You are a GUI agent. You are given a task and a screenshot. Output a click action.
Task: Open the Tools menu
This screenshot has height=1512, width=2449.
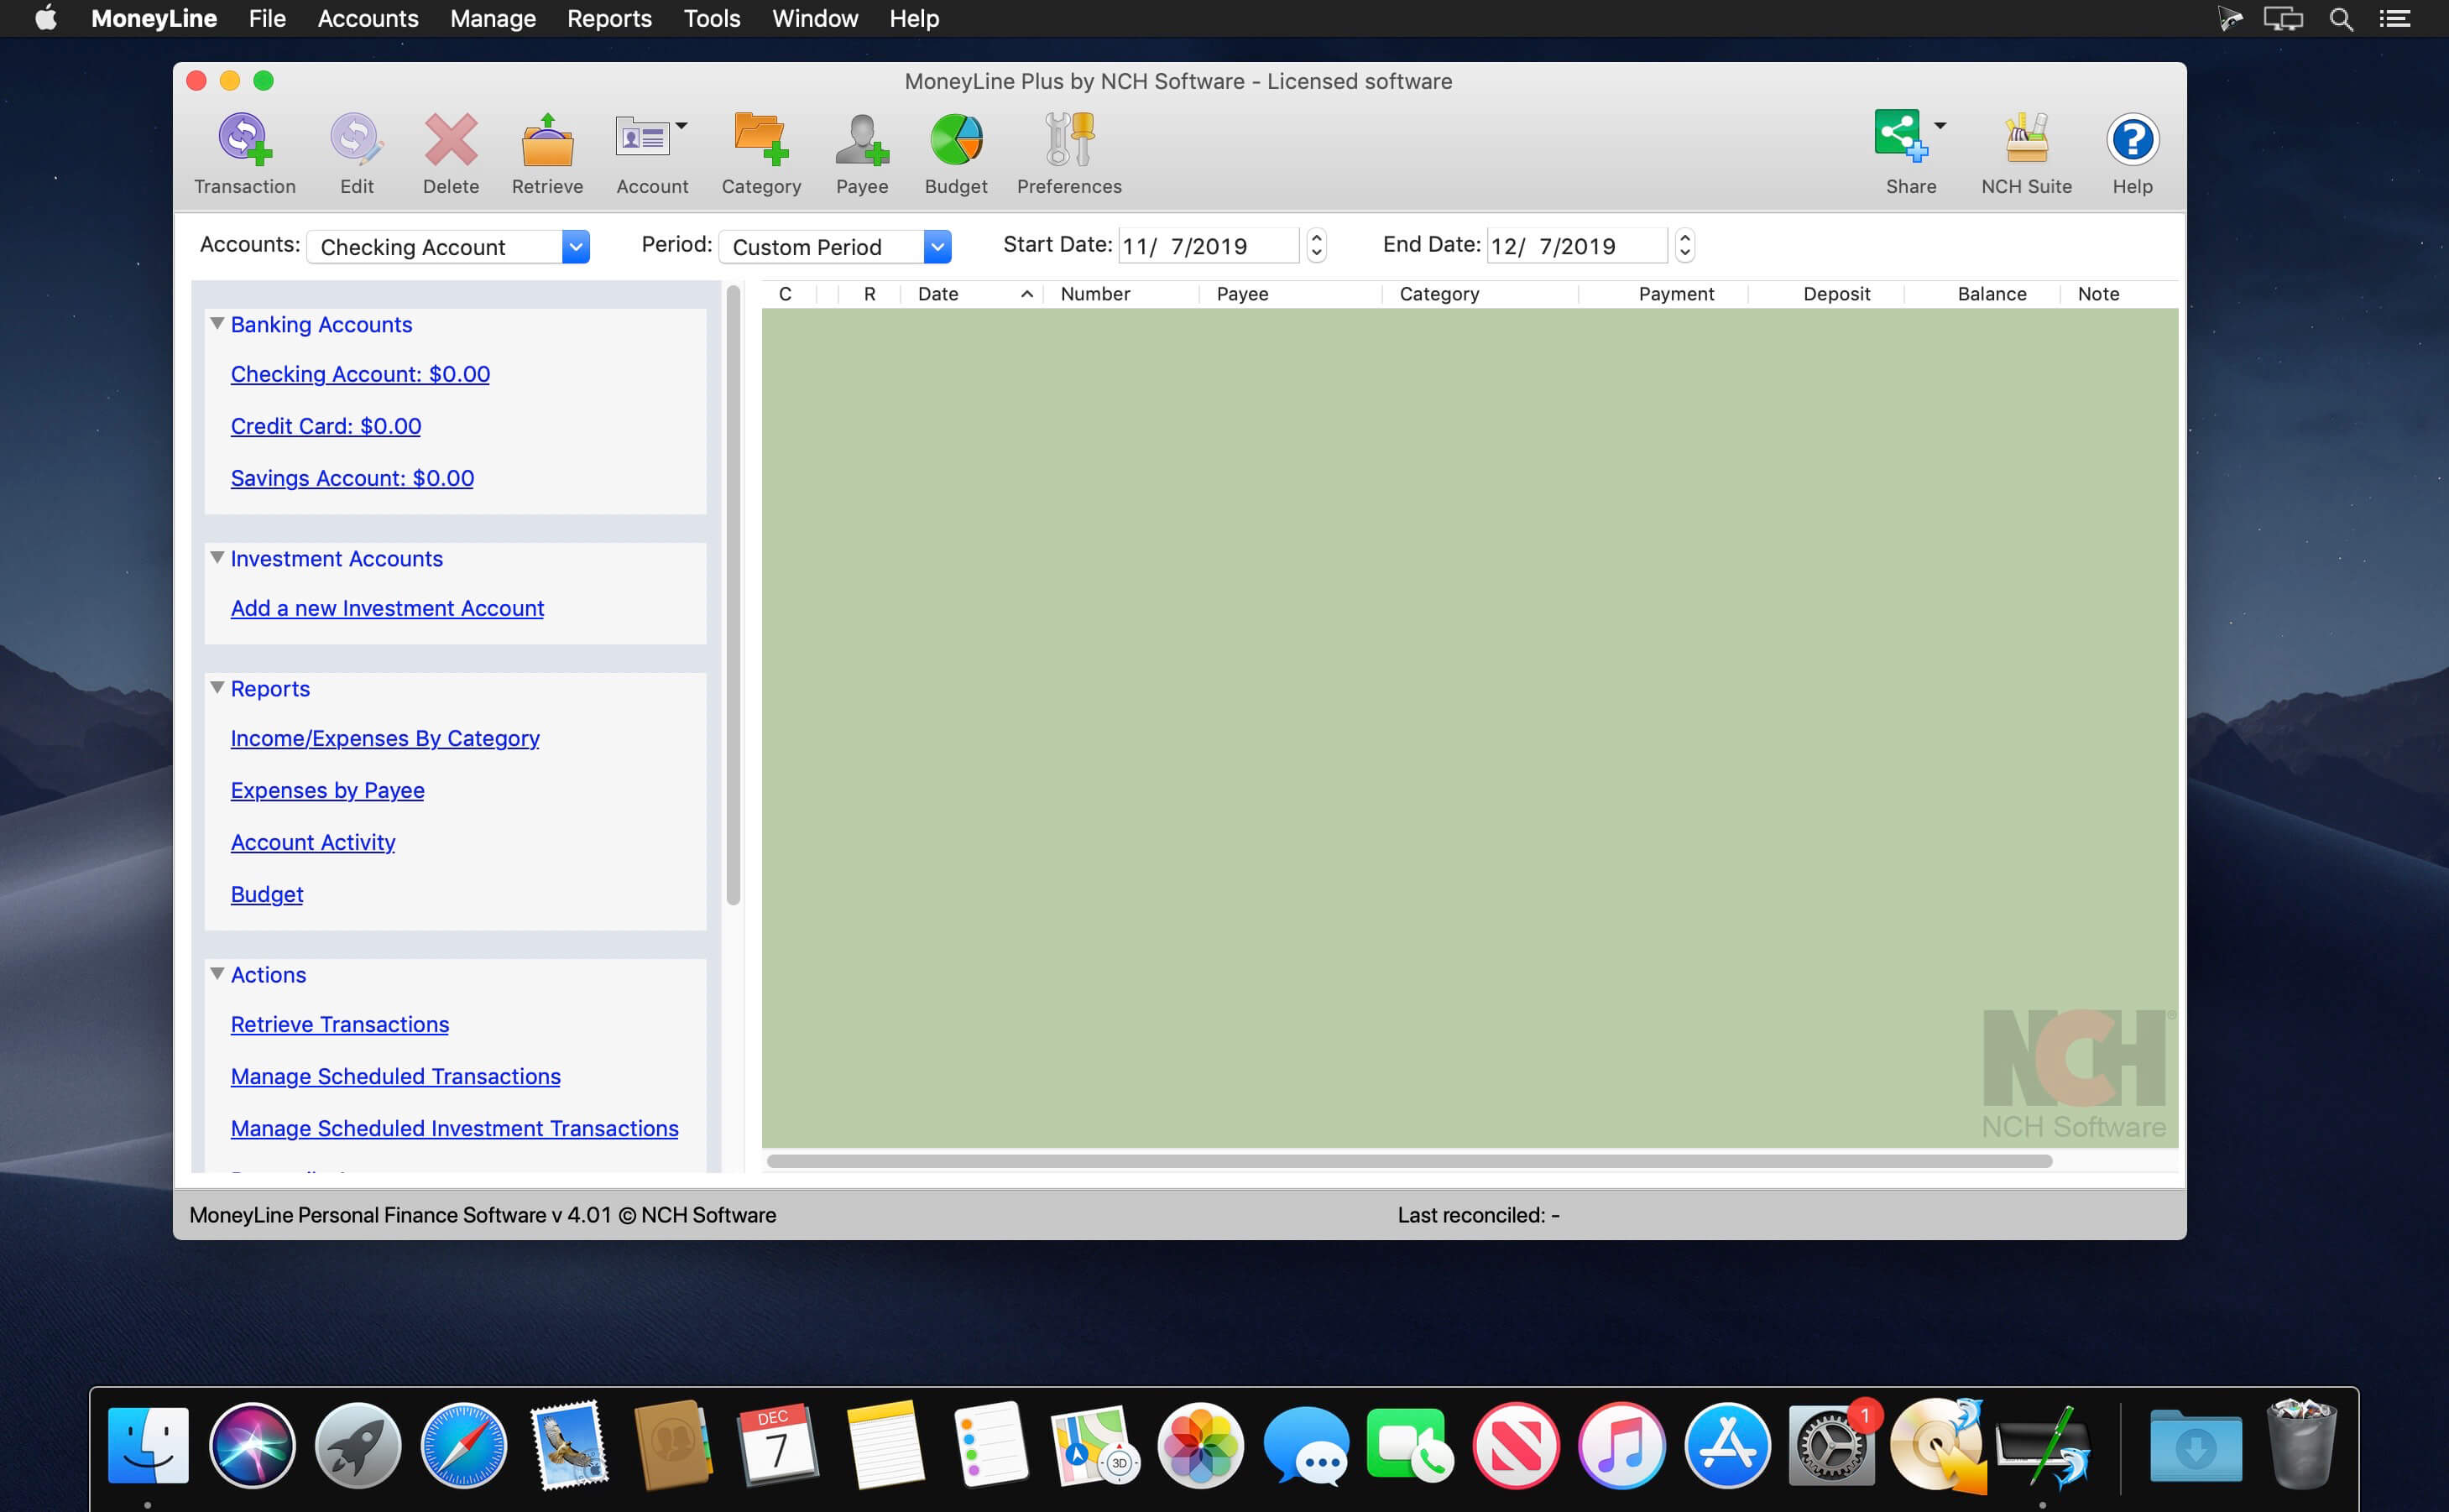(x=711, y=19)
